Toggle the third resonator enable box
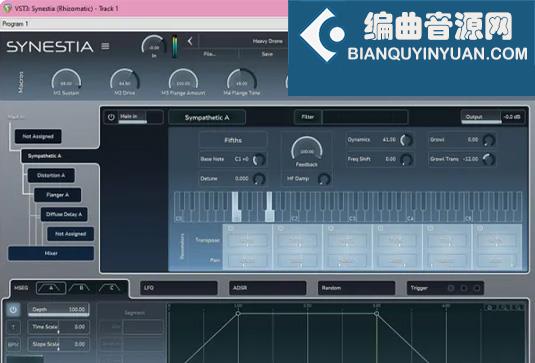This screenshot has height=363, width=535. coord(331,228)
